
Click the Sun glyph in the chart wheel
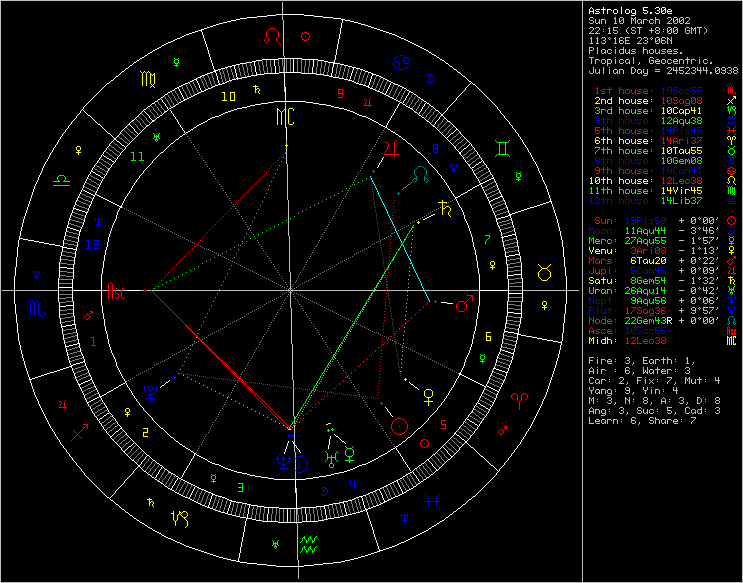(400, 426)
